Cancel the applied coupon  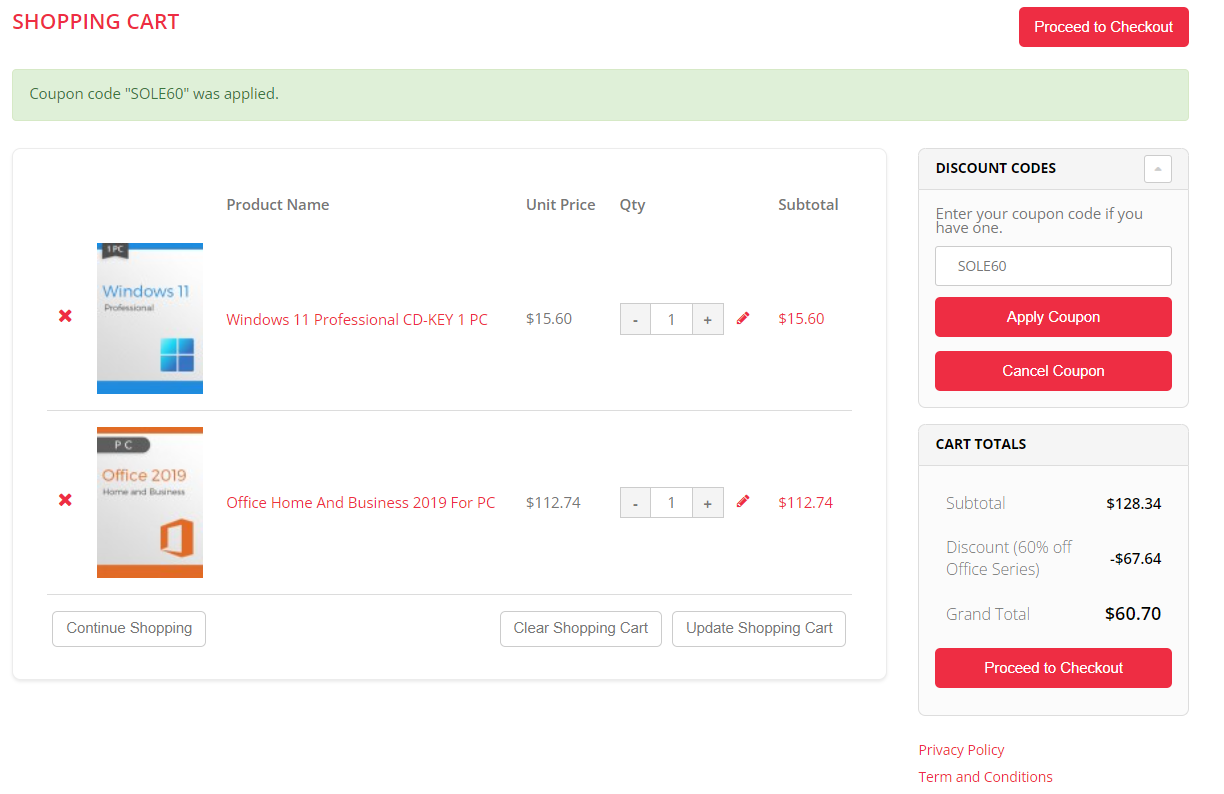[x=1053, y=371]
